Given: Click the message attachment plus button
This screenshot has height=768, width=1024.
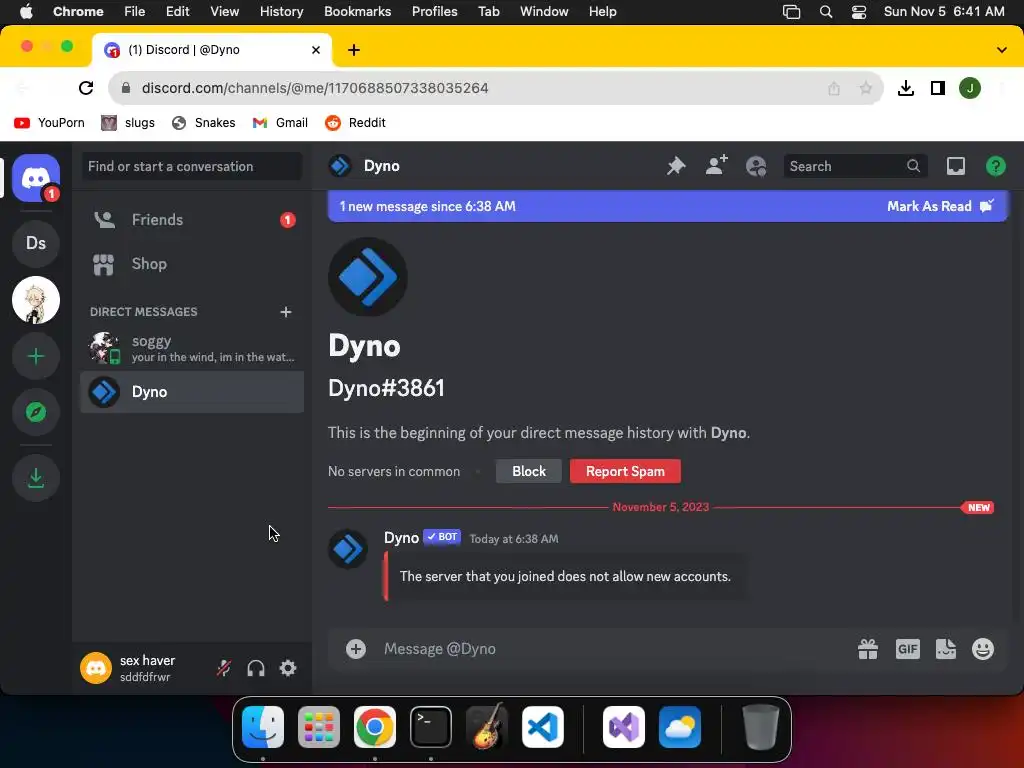Looking at the screenshot, I should tap(355, 648).
